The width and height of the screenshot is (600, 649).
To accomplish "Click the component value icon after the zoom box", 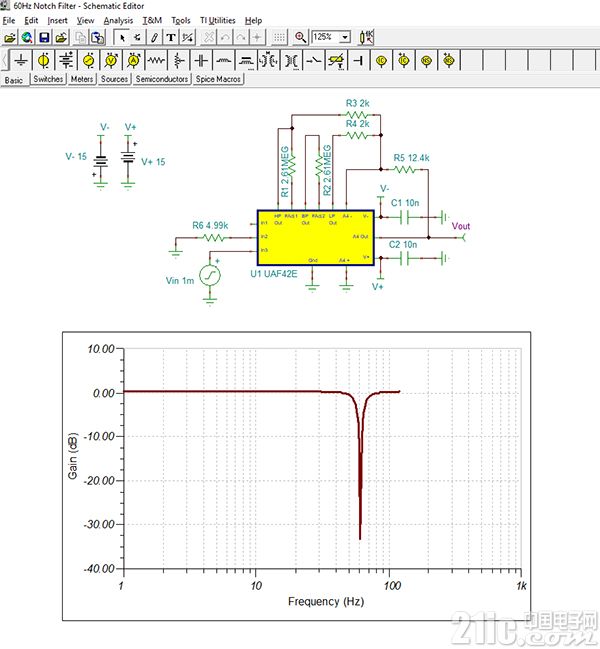I will [366, 38].
